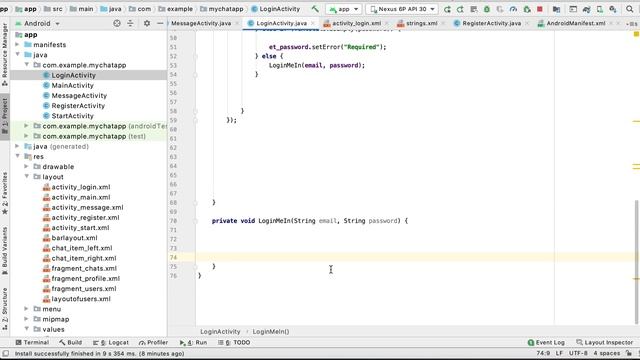Toggle the Structure side tool window
This screenshot has width=640, height=360.
click(x=5, y=309)
